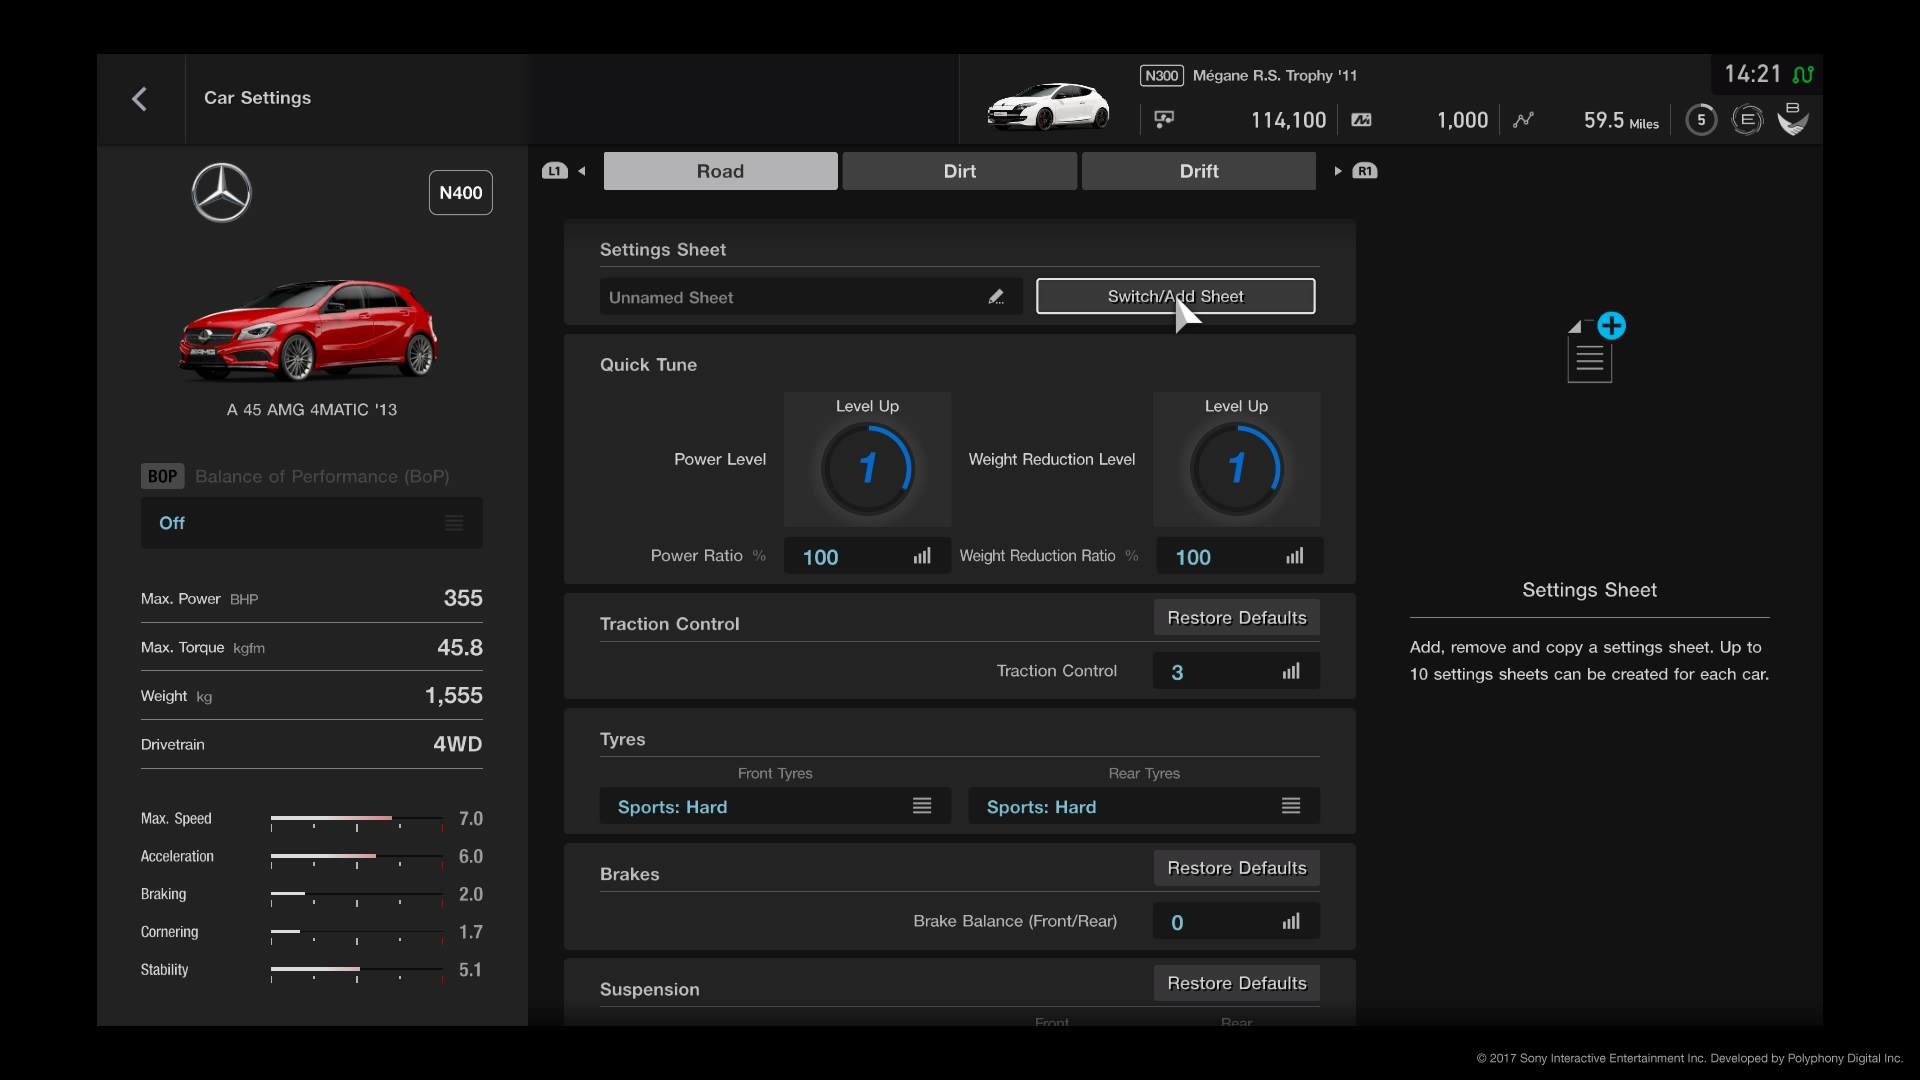The height and width of the screenshot is (1080, 1920).
Task: Click the BOP badge icon
Action: (x=162, y=476)
